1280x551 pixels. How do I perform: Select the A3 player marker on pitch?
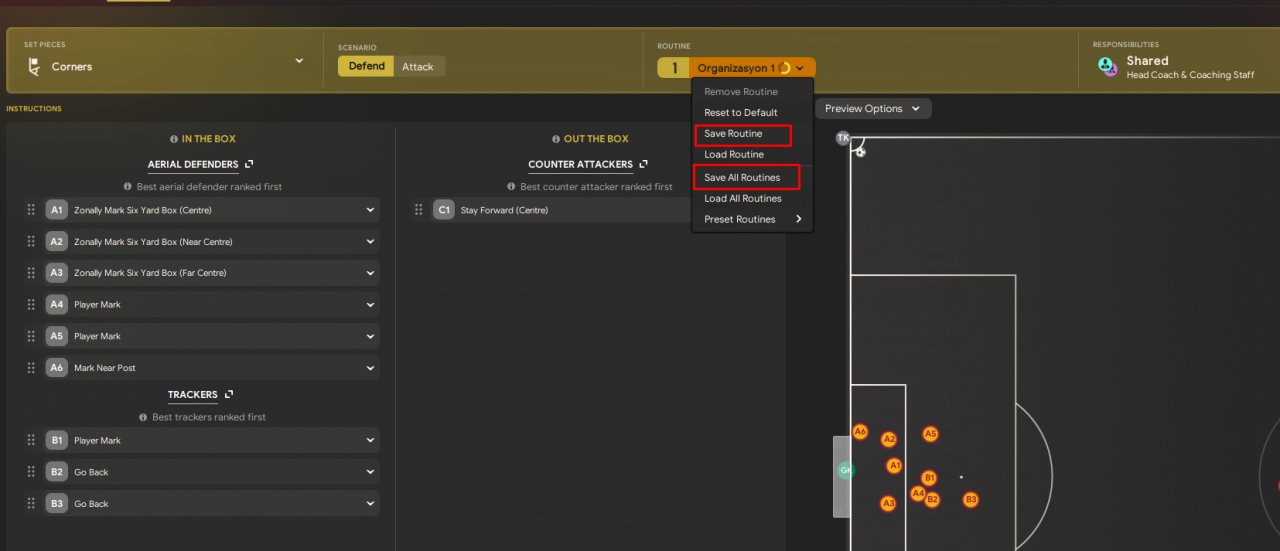[888, 504]
